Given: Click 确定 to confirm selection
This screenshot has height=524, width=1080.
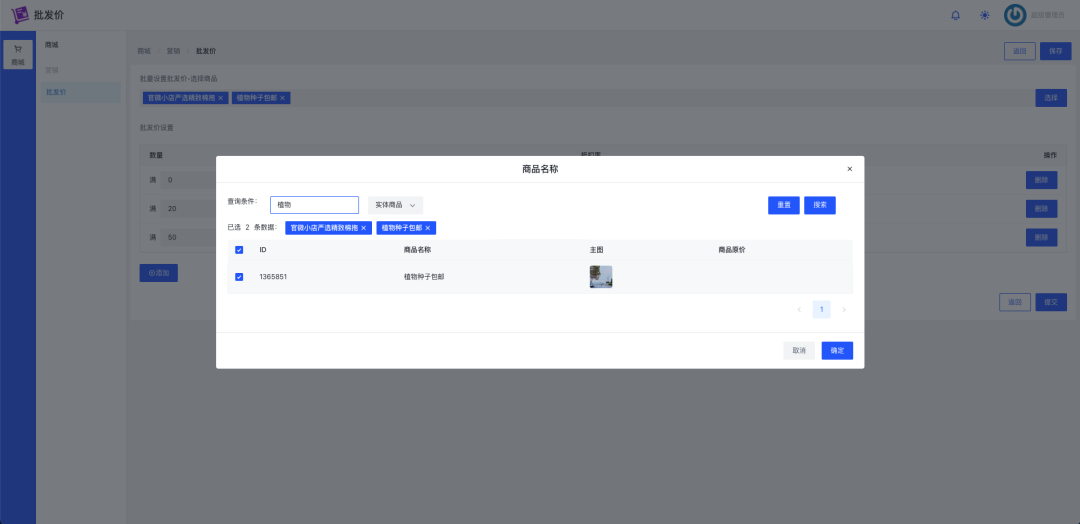Looking at the screenshot, I should (837, 351).
